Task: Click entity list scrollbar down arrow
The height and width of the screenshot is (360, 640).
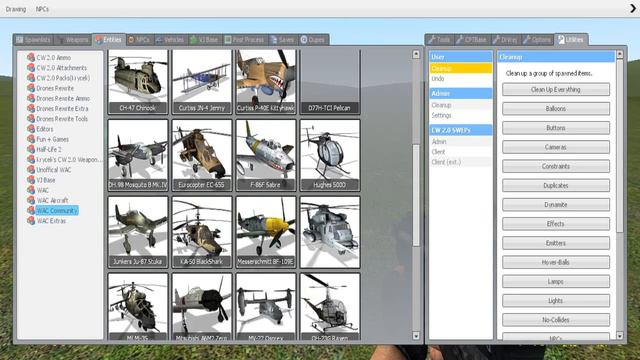Action: tap(416, 336)
